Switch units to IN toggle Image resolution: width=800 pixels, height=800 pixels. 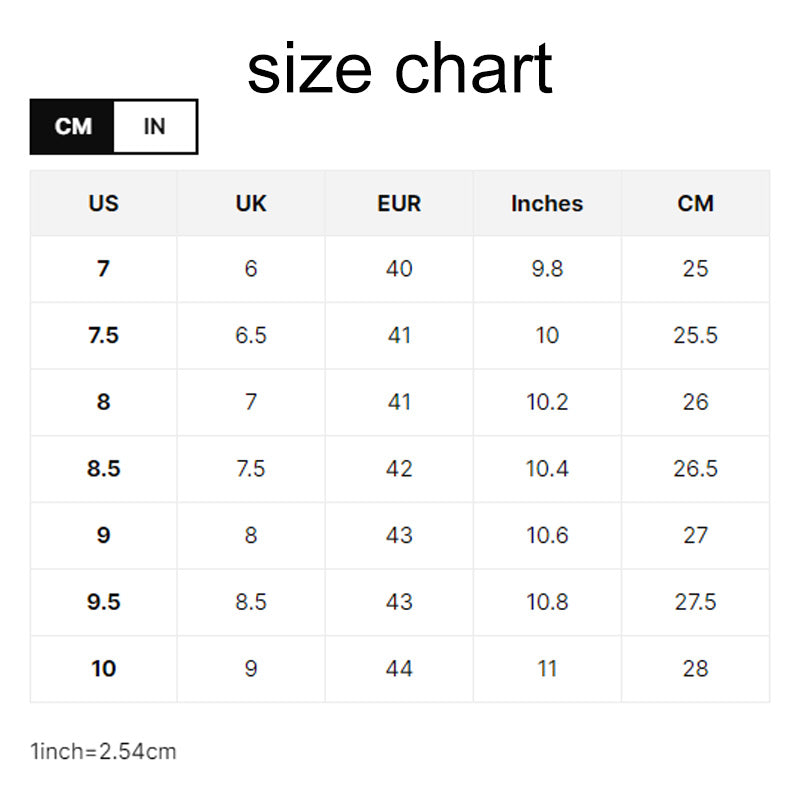click(x=155, y=127)
